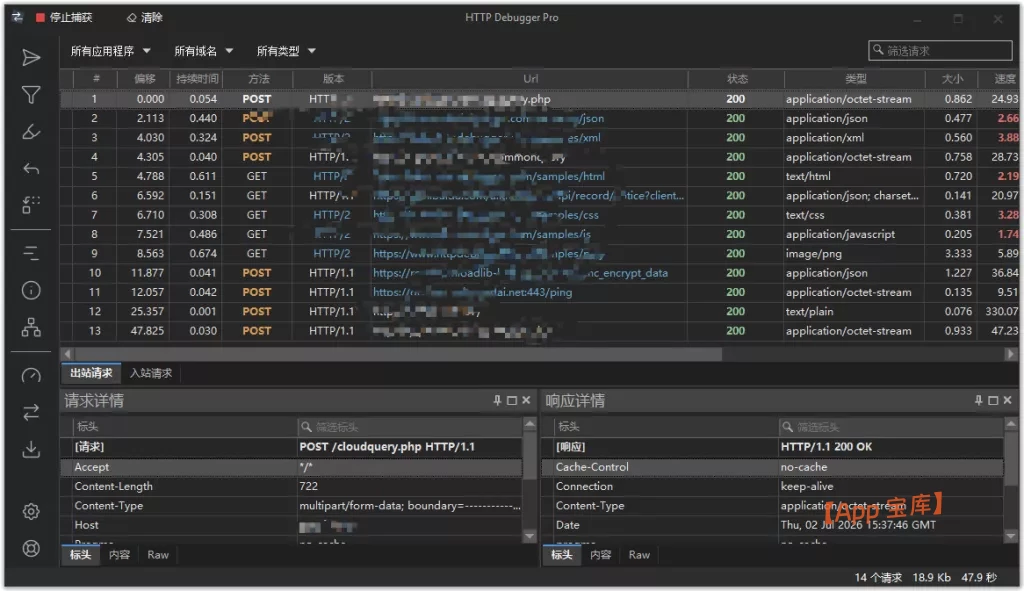Image resolution: width=1024 pixels, height=591 pixels.
Task: Click the horizontal scrollbar of request list
Action: (x=398, y=354)
